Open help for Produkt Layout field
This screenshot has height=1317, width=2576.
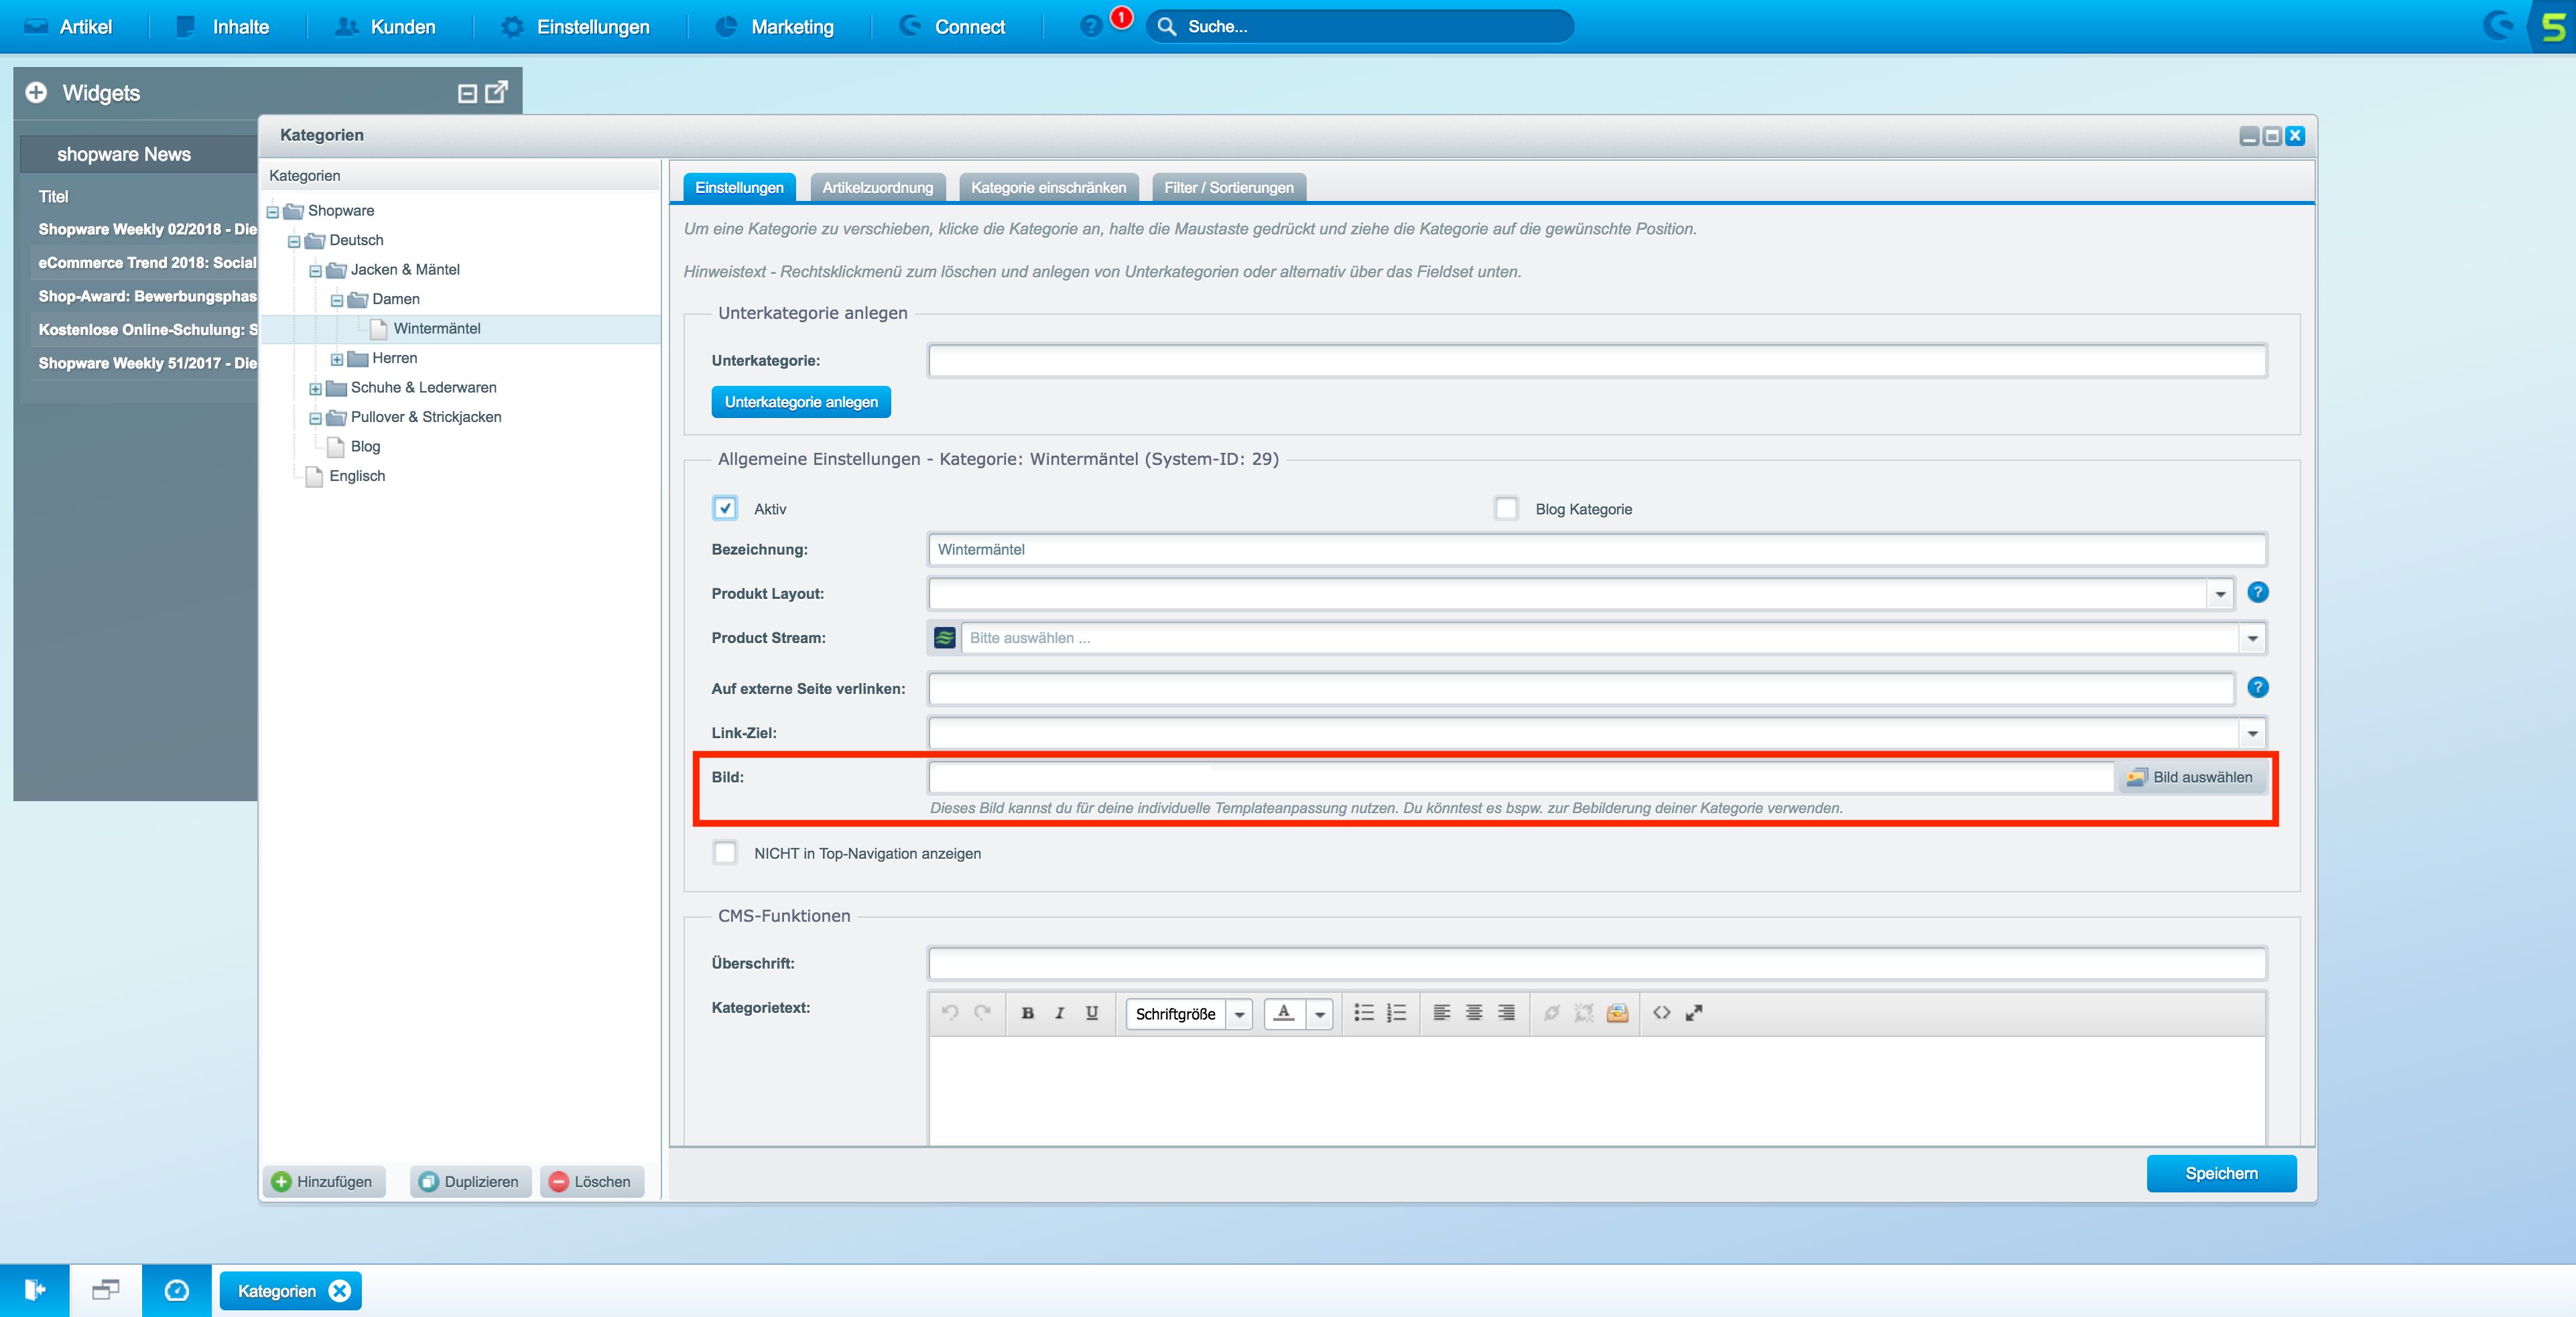[2257, 592]
